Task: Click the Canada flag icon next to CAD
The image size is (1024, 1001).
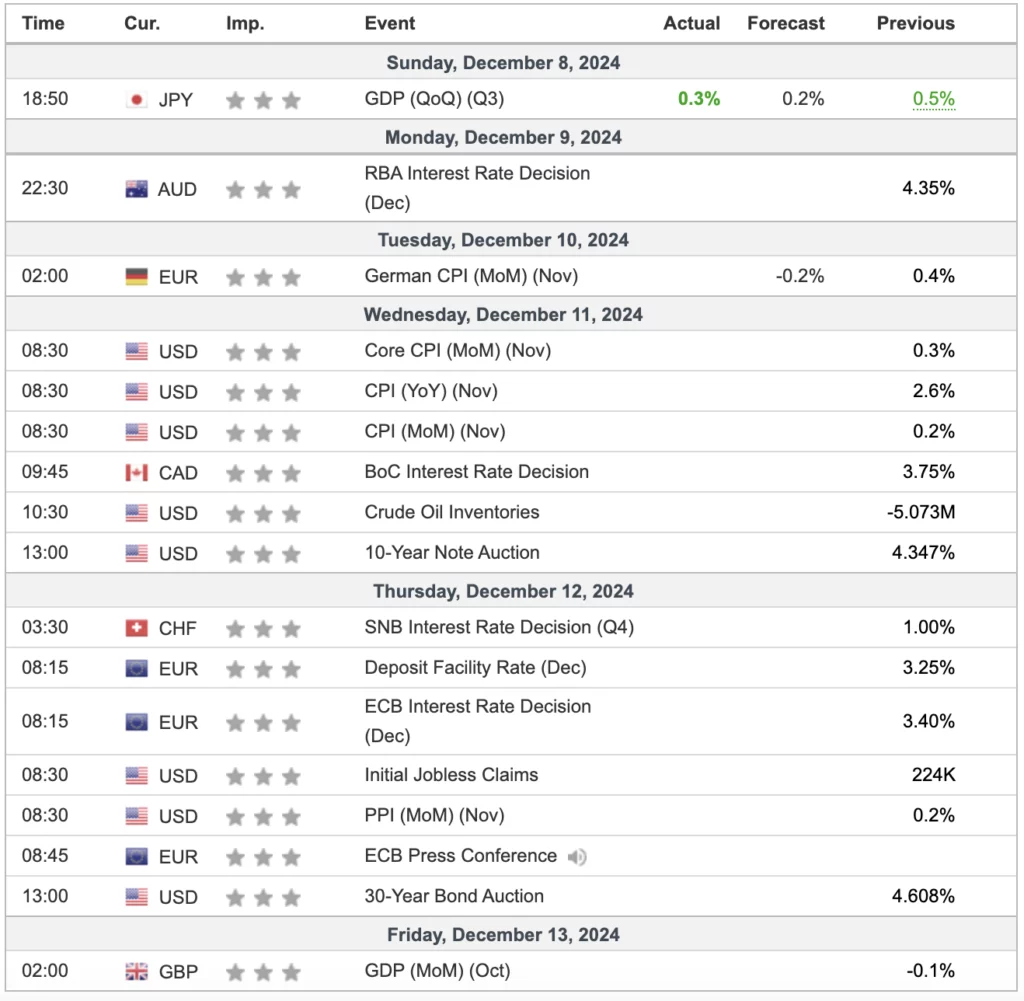Action: tap(136, 473)
